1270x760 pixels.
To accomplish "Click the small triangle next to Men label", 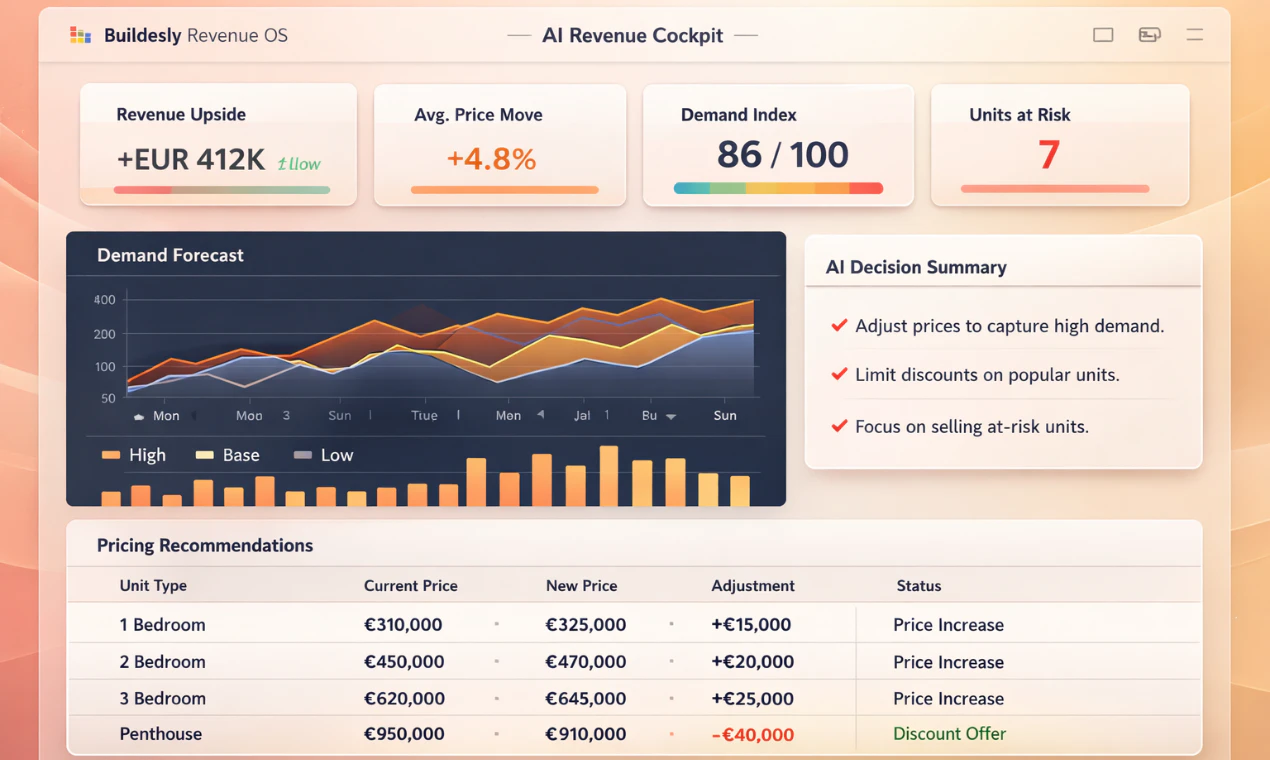I will click(x=540, y=414).
